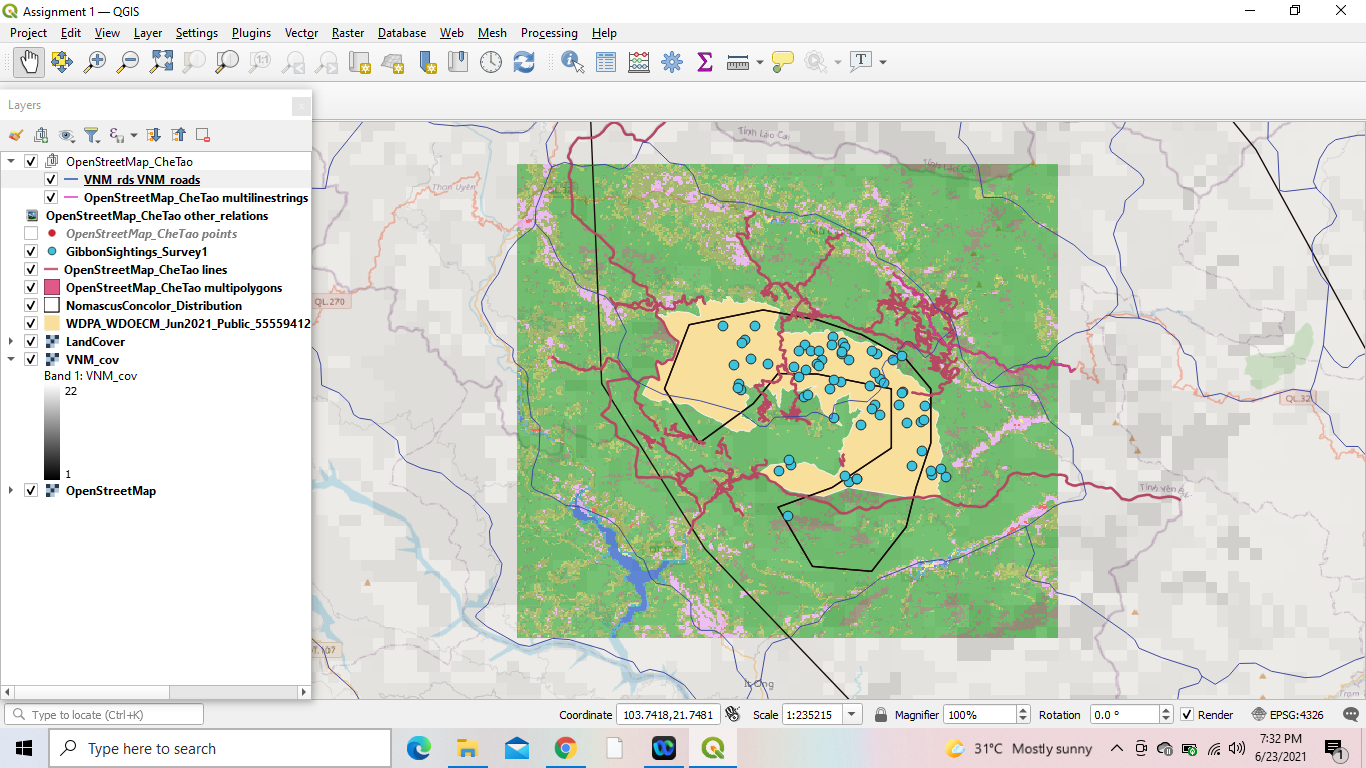1366x768 pixels.
Task: Open the Project menu
Action: coord(28,33)
